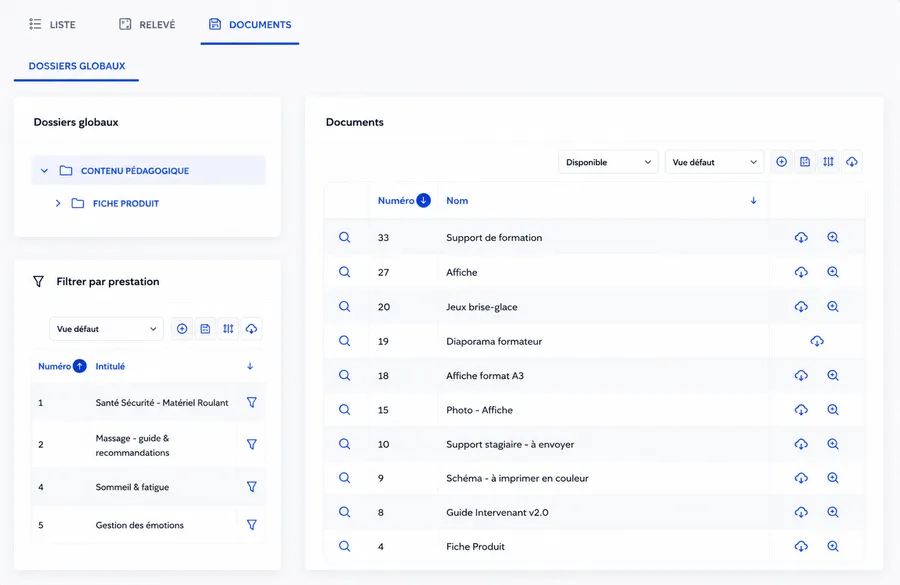Click the cloud export icon in Documents toolbar
Screen dimensions: 900x585
[852, 162]
